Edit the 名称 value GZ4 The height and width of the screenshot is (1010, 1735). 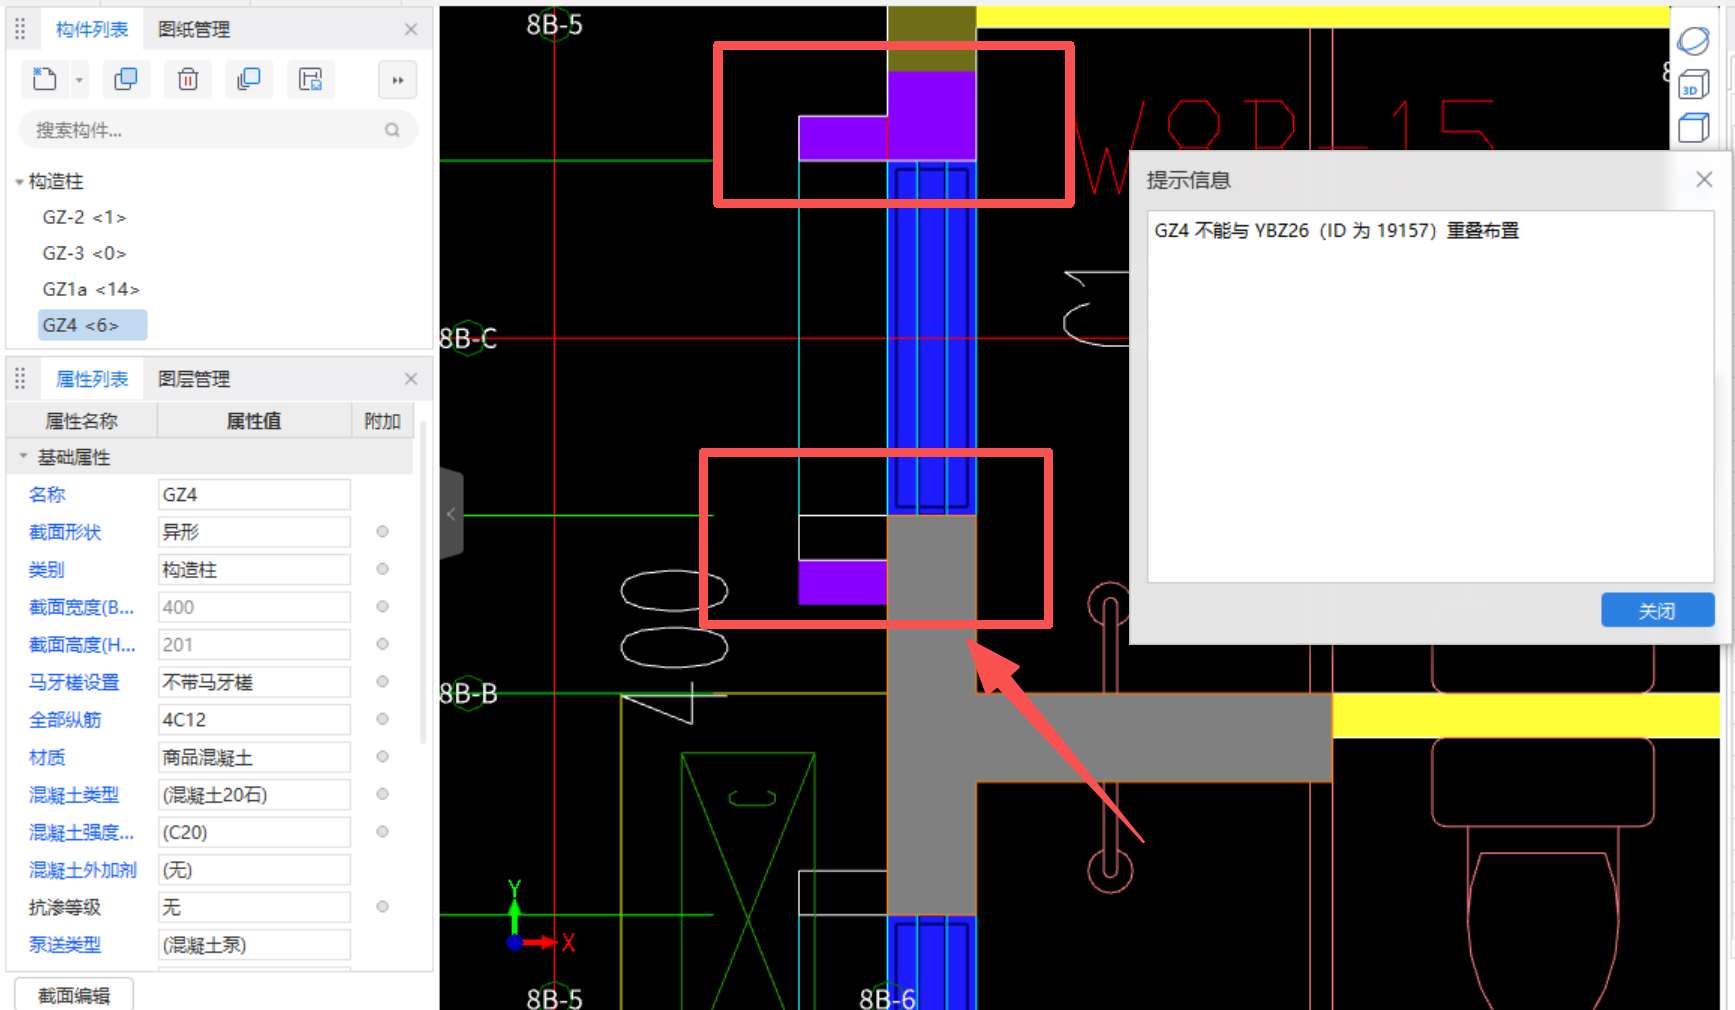click(254, 495)
